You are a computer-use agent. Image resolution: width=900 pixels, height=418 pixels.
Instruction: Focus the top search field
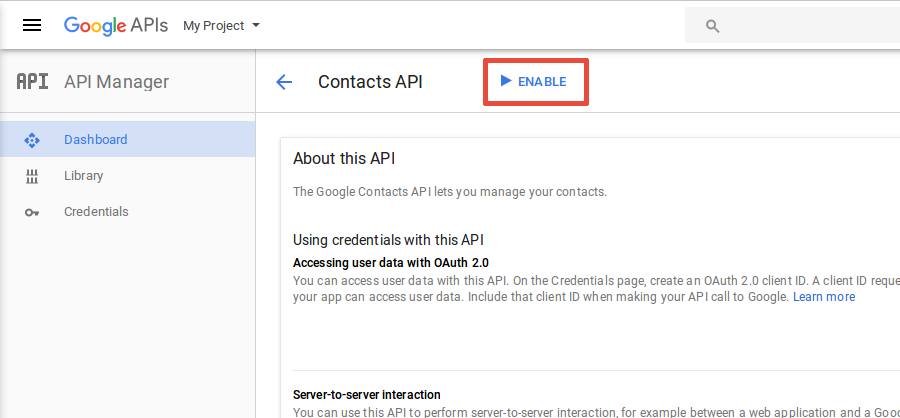pyautogui.click(x=792, y=25)
